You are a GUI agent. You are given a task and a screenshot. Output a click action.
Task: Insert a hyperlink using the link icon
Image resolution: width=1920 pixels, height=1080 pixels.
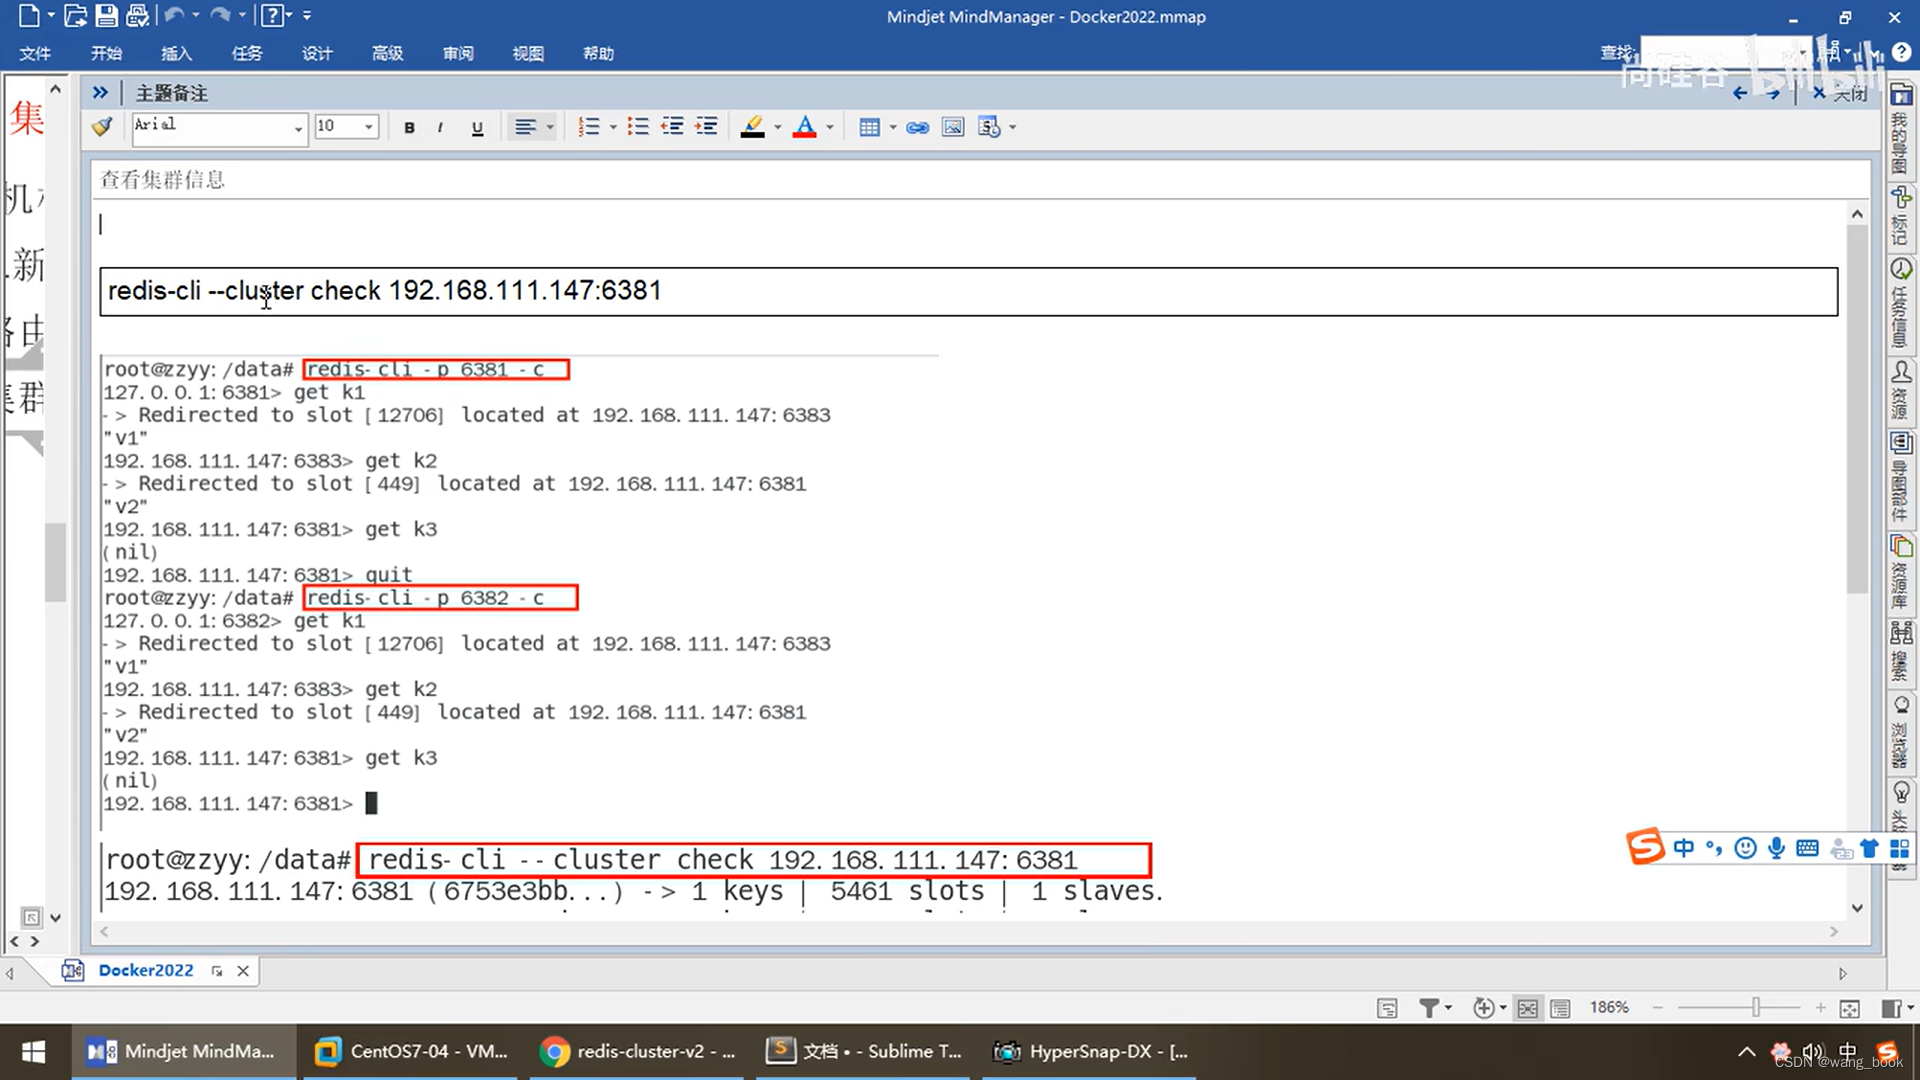click(917, 127)
